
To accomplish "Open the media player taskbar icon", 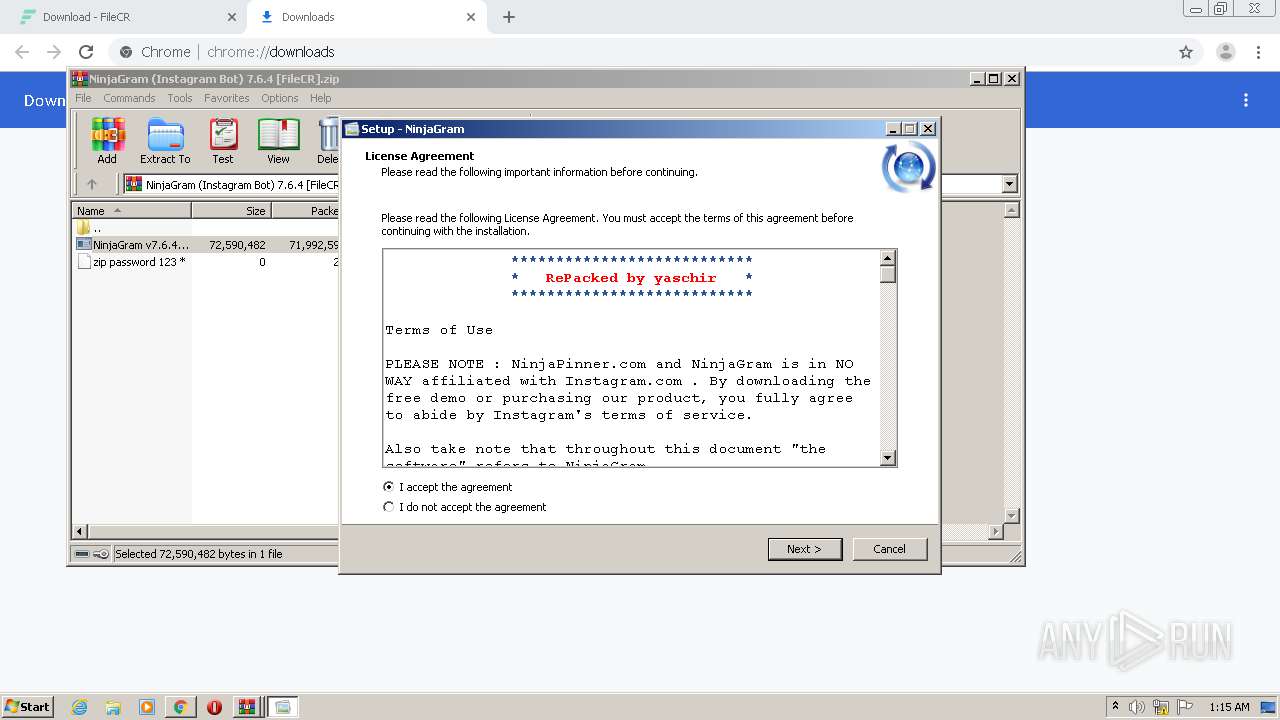I will (x=146, y=707).
